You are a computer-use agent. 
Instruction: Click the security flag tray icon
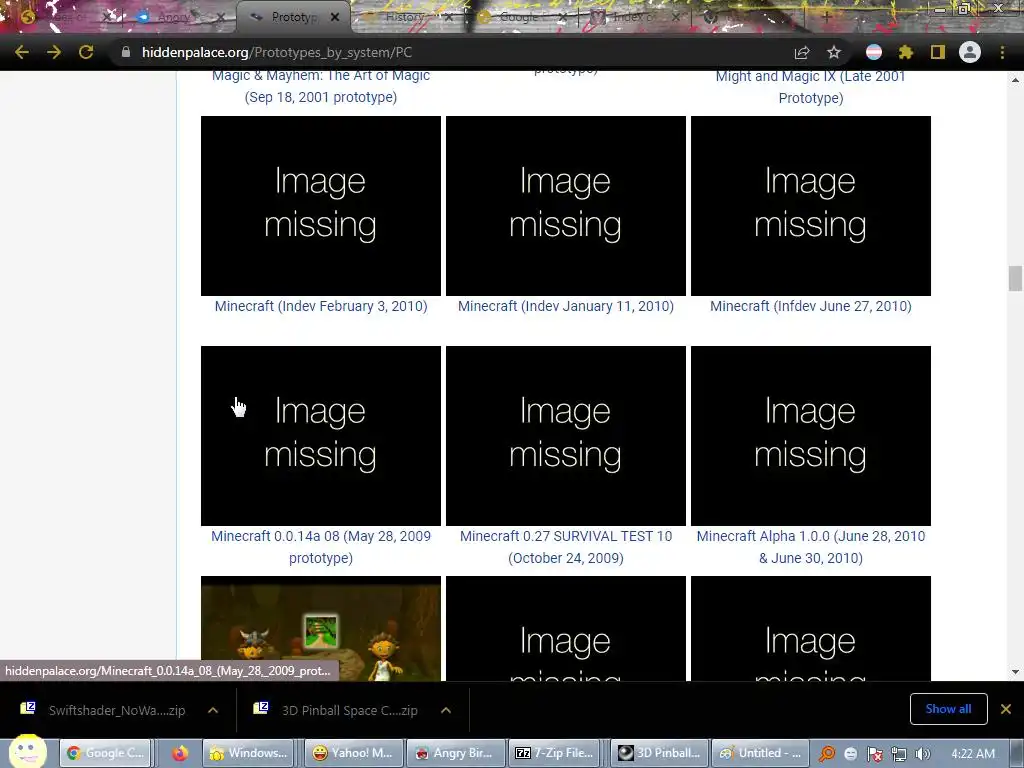pos(875,754)
